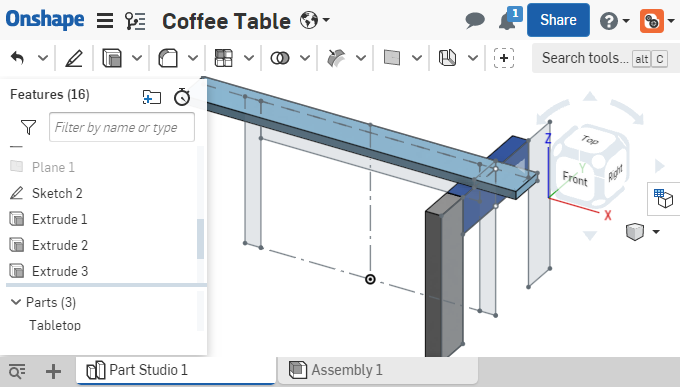This screenshot has width=680, height=387.
Task: Expand the Boolean tool dropdown
Action: pos(305,58)
